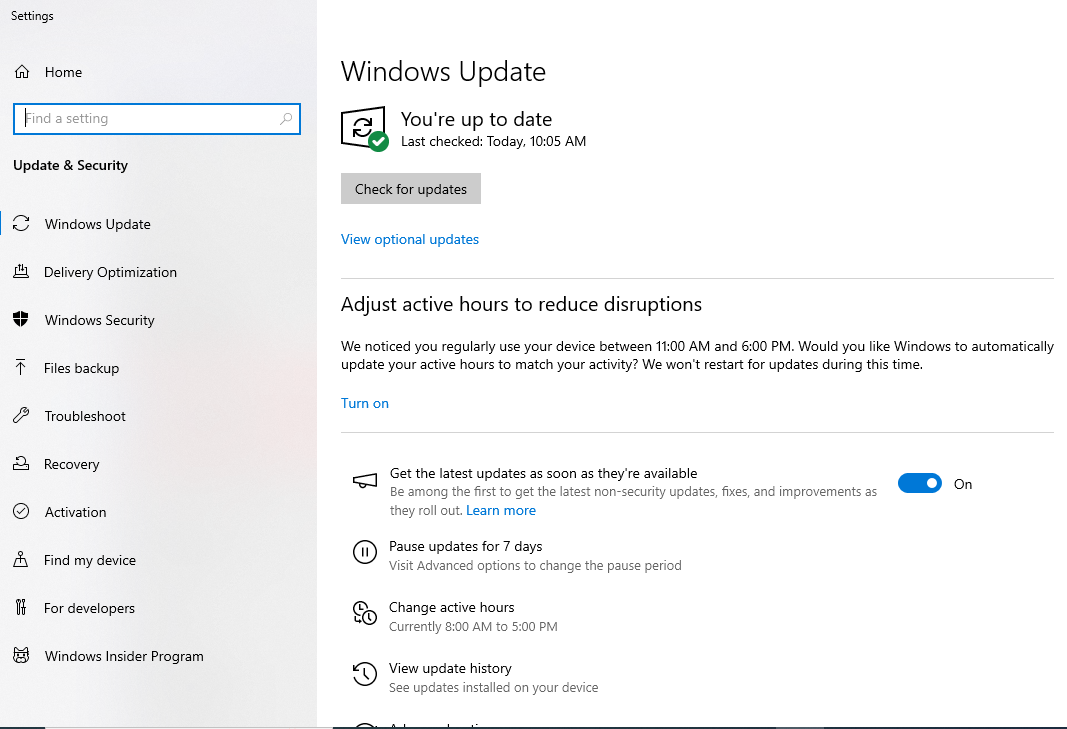Click Turn on for automatic active hours
Viewport: 1067px width, 729px height.
[x=364, y=403]
